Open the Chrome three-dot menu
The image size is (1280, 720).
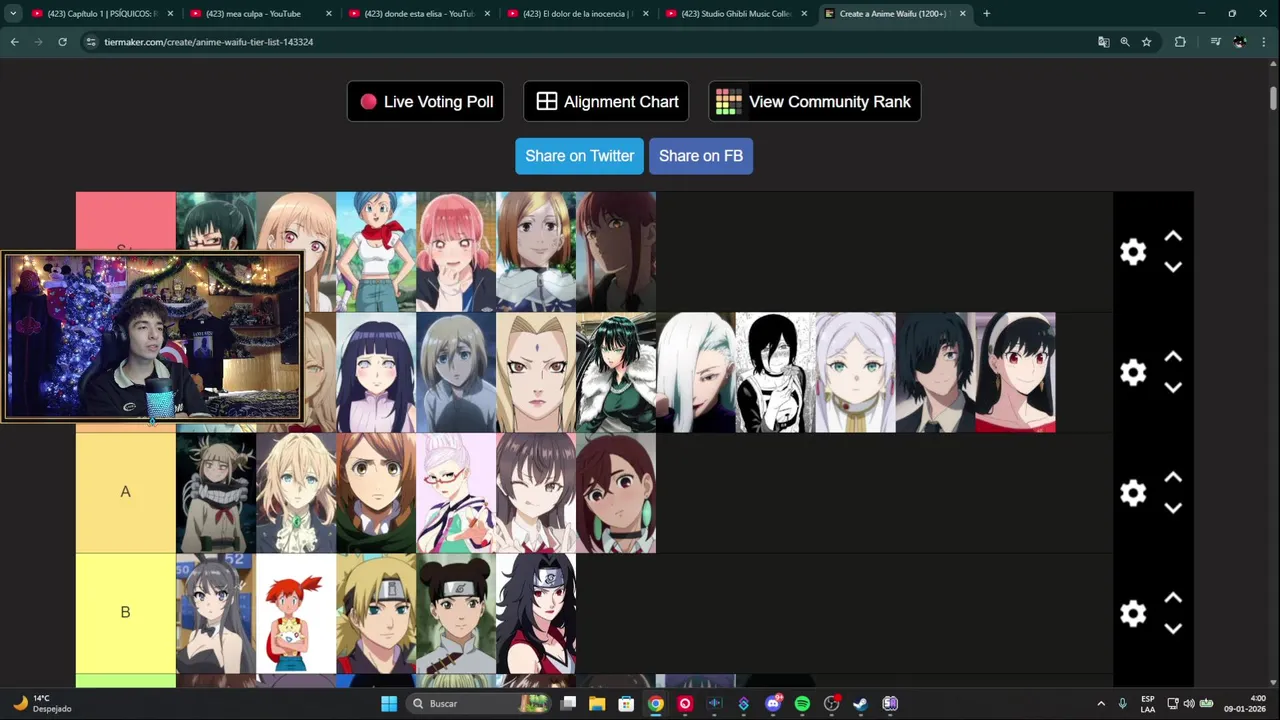tap(1265, 42)
